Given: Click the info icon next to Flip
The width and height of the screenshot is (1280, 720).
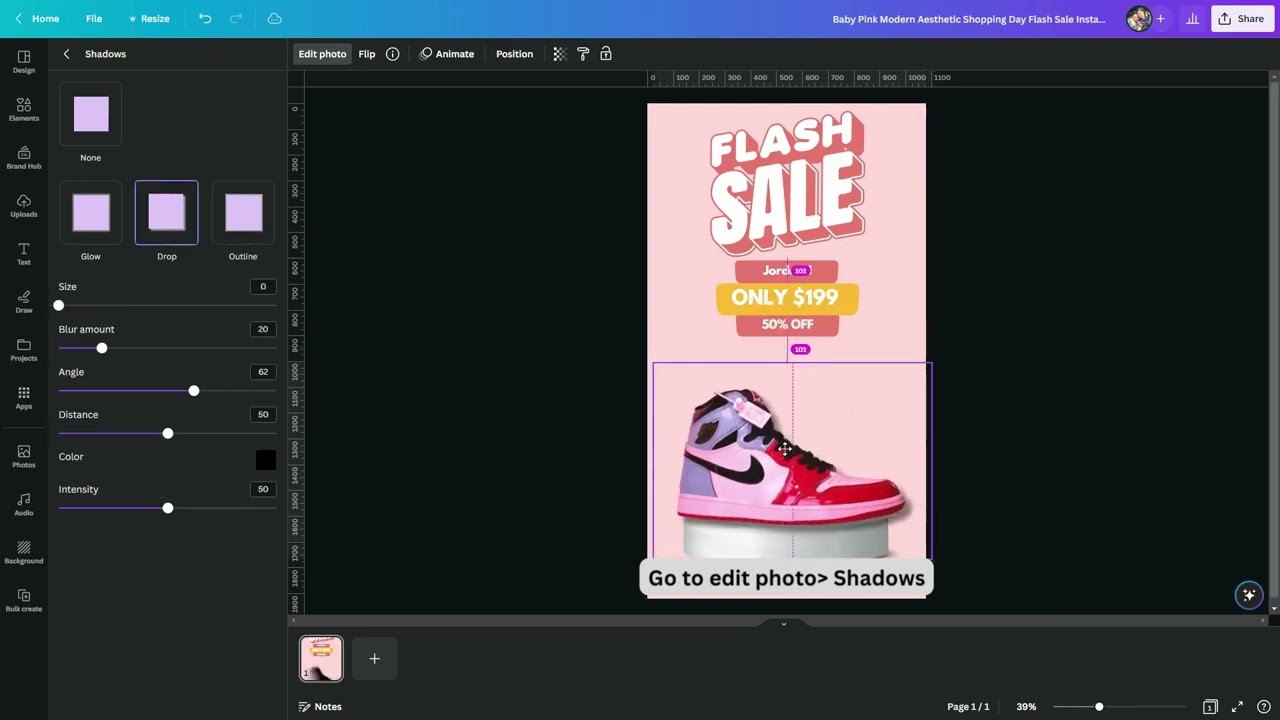Looking at the screenshot, I should click(x=392, y=54).
